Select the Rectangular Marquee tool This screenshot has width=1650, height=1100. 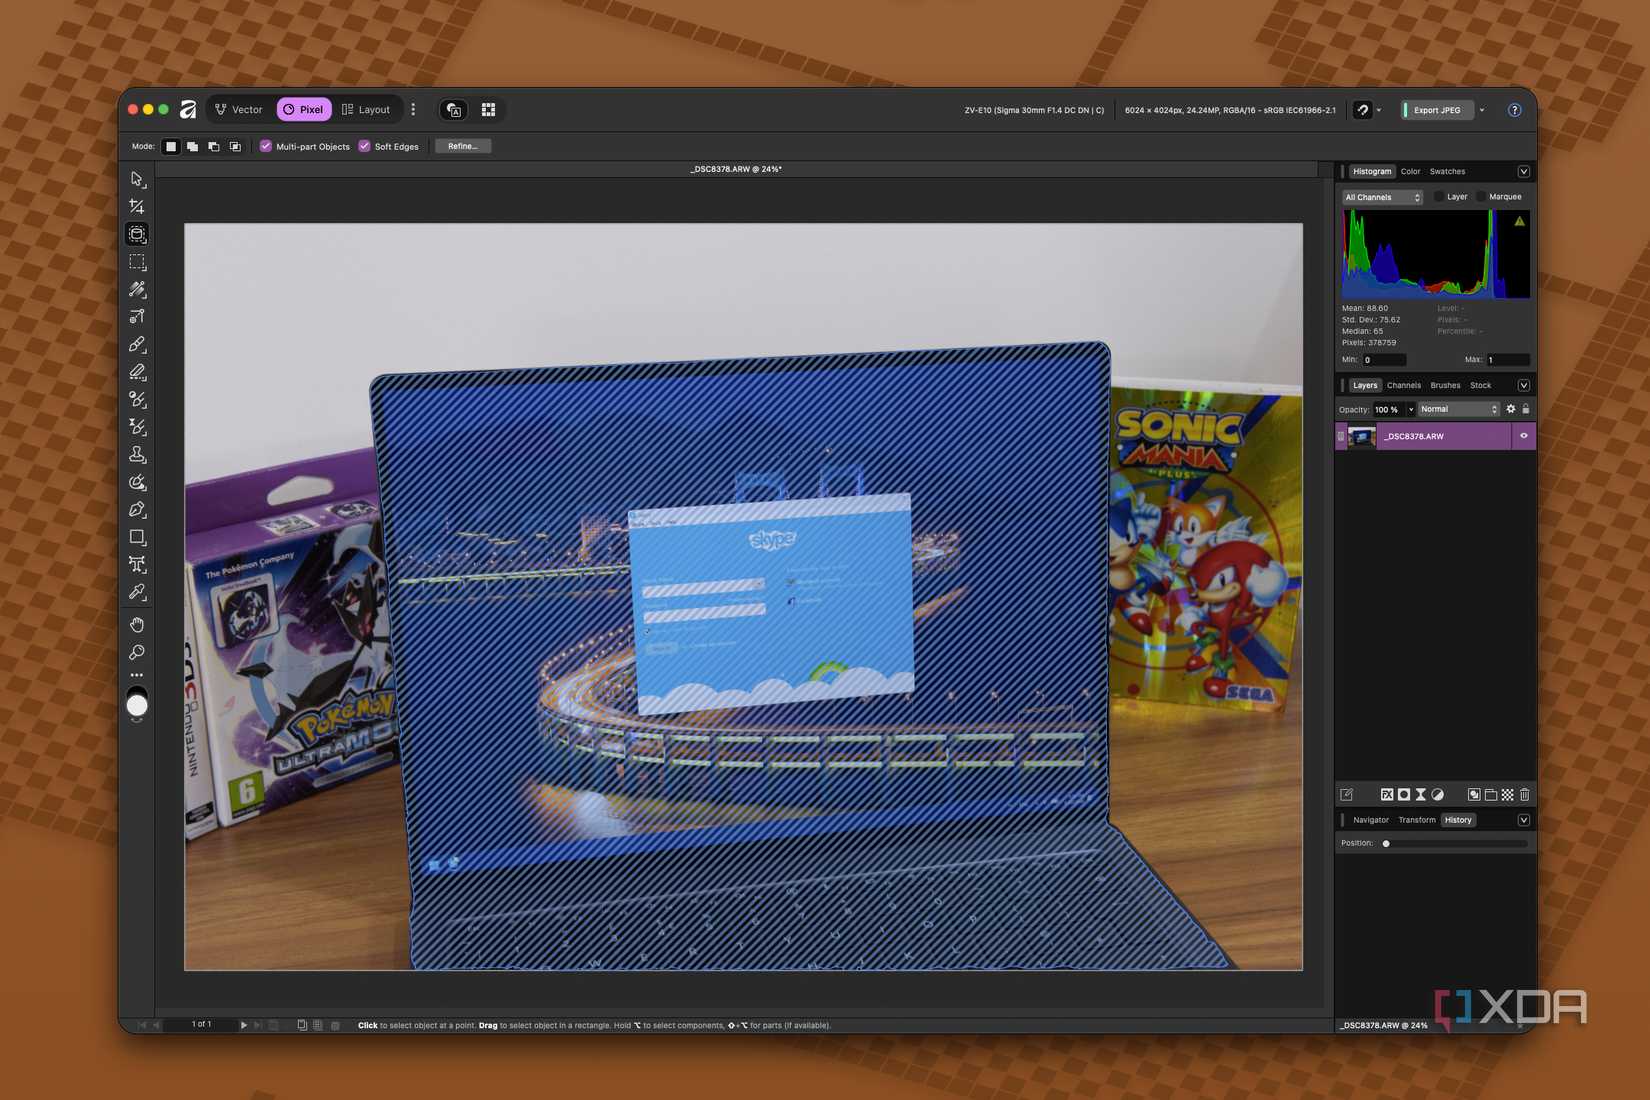click(137, 262)
